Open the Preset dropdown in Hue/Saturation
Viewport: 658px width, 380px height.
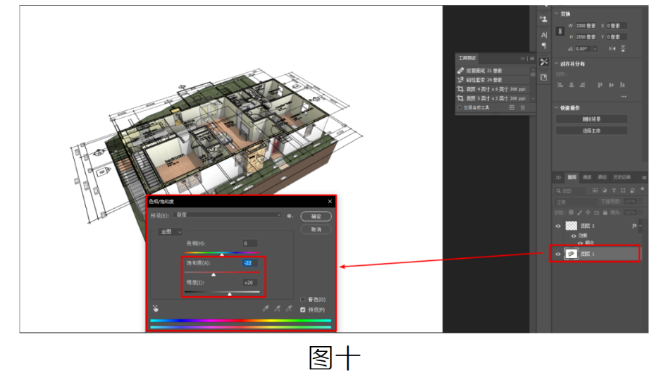point(228,215)
